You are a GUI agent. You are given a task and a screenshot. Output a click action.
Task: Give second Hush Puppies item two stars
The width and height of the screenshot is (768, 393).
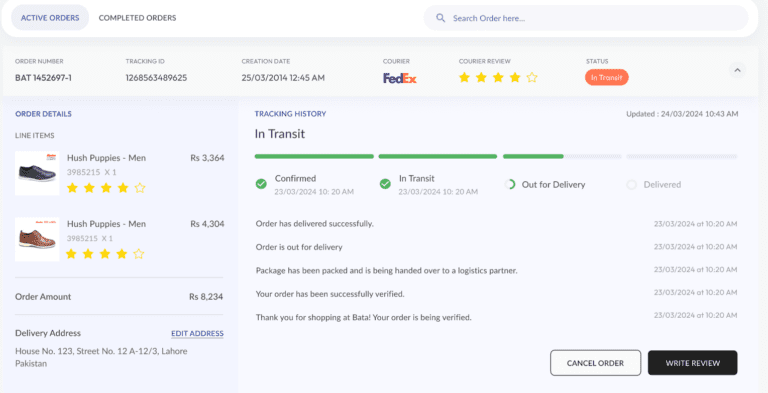[88, 254]
